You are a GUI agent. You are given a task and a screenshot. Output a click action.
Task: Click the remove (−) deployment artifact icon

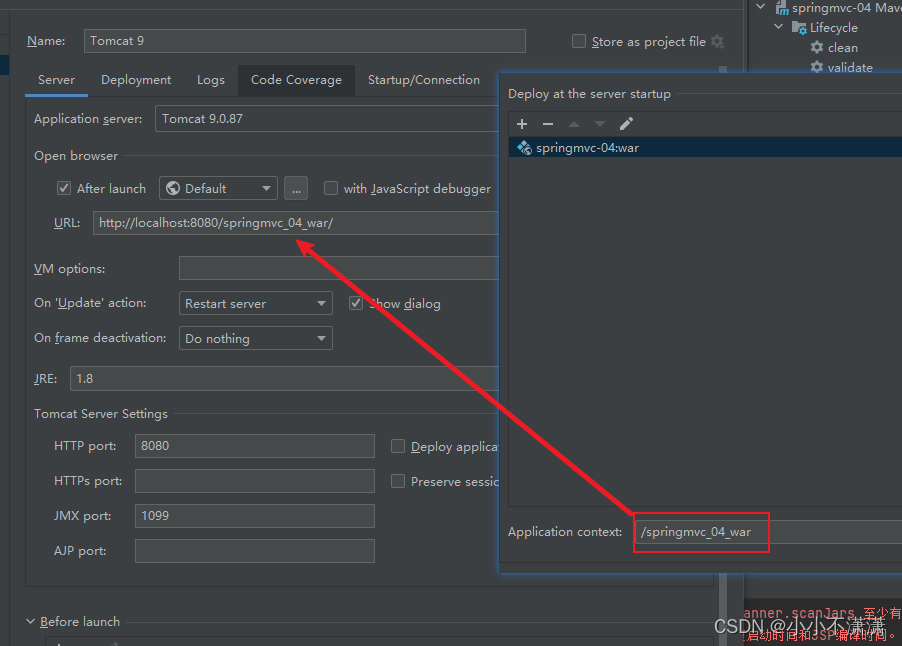548,124
